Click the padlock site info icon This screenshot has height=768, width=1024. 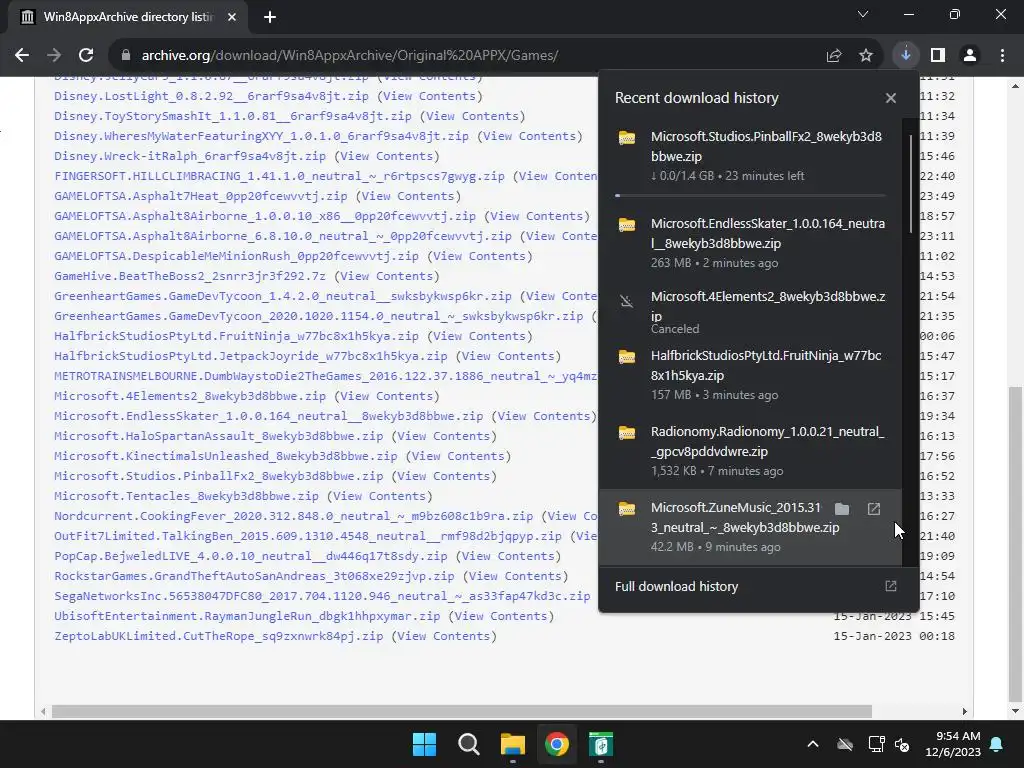tap(126, 56)
